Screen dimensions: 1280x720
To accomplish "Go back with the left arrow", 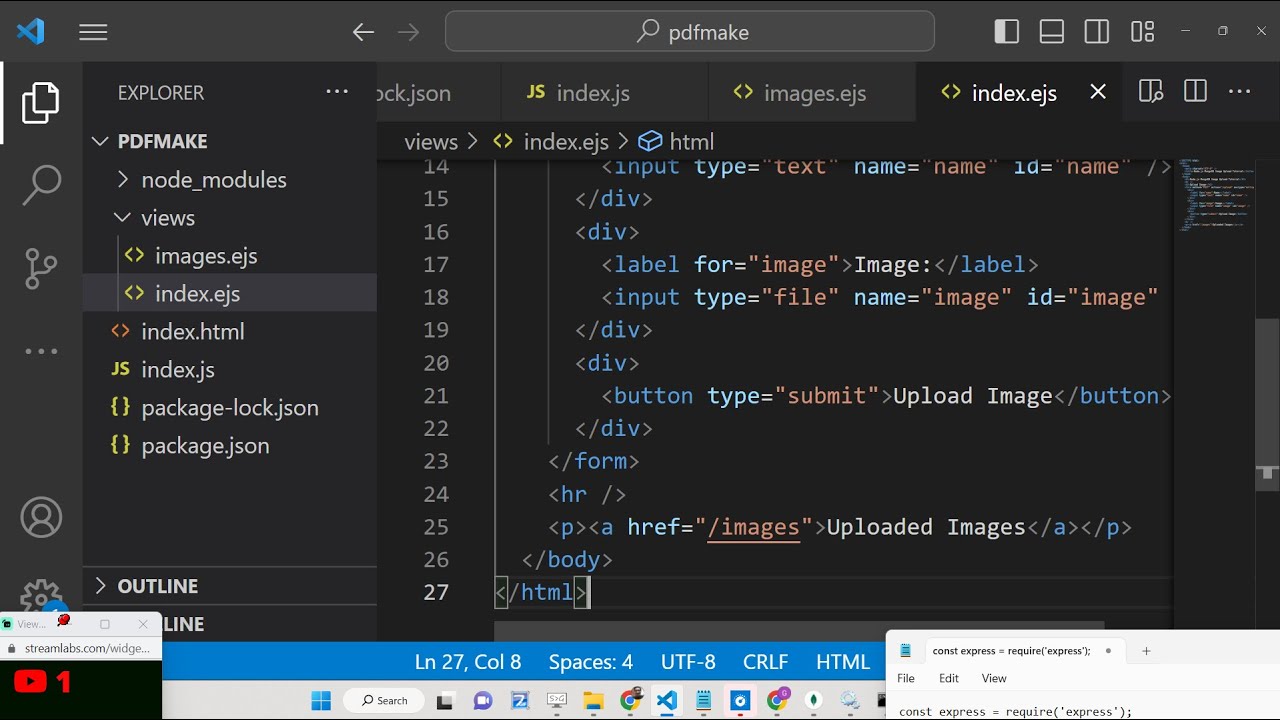I will tap(363, 32).
